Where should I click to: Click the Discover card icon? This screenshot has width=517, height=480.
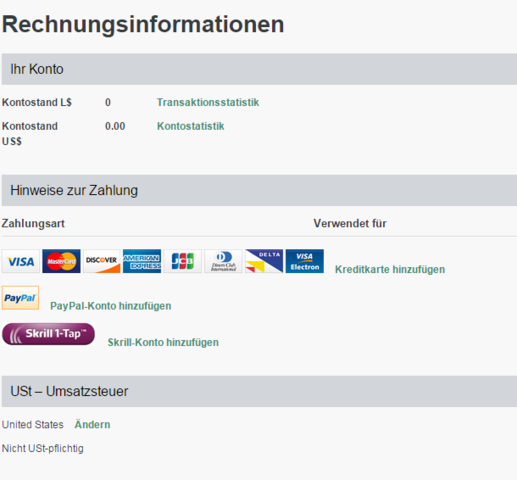[x=102, y=261]
